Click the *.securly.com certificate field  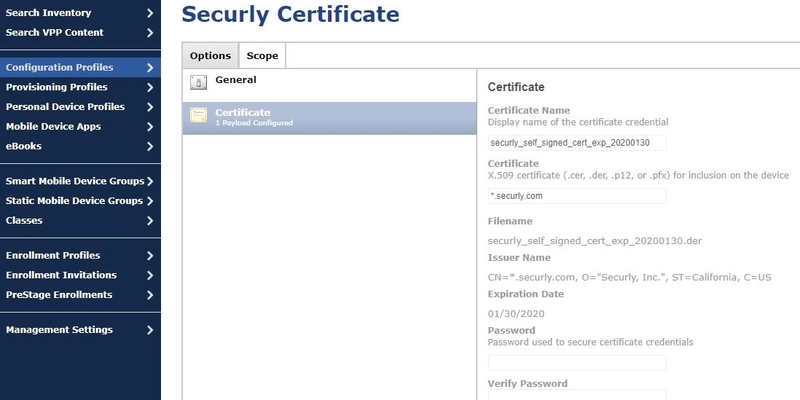pyautogui.click(x=577, y=196)
